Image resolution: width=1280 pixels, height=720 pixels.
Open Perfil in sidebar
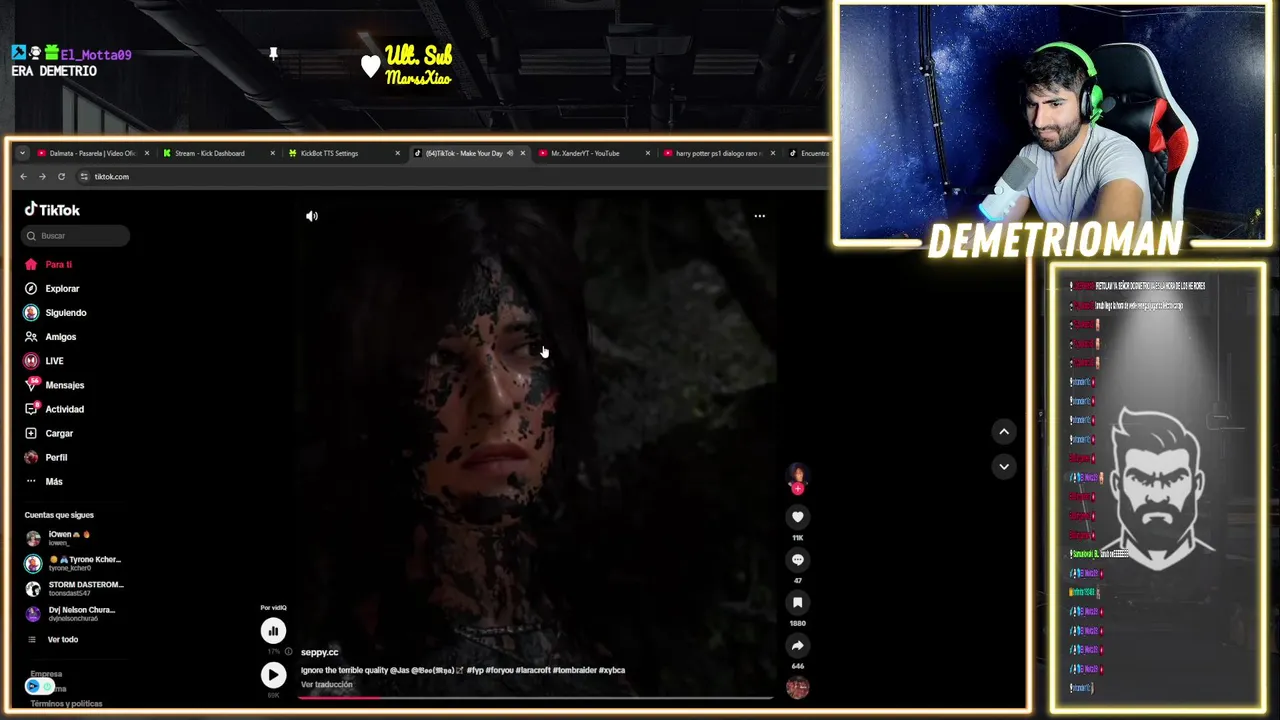click(x=47, y=457)
